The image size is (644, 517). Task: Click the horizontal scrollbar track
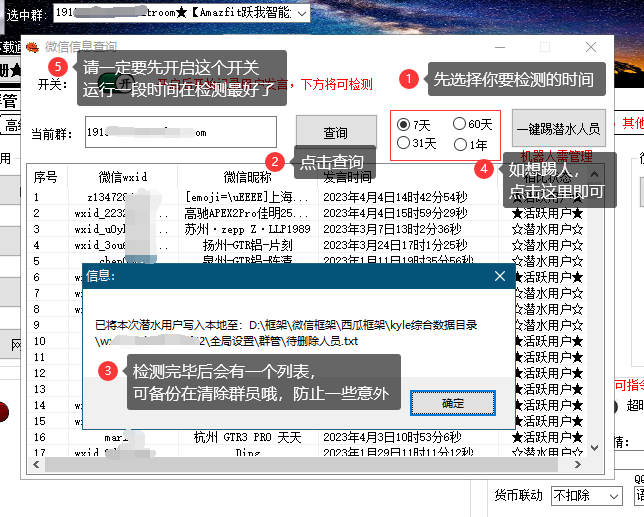tap(302, 464)
